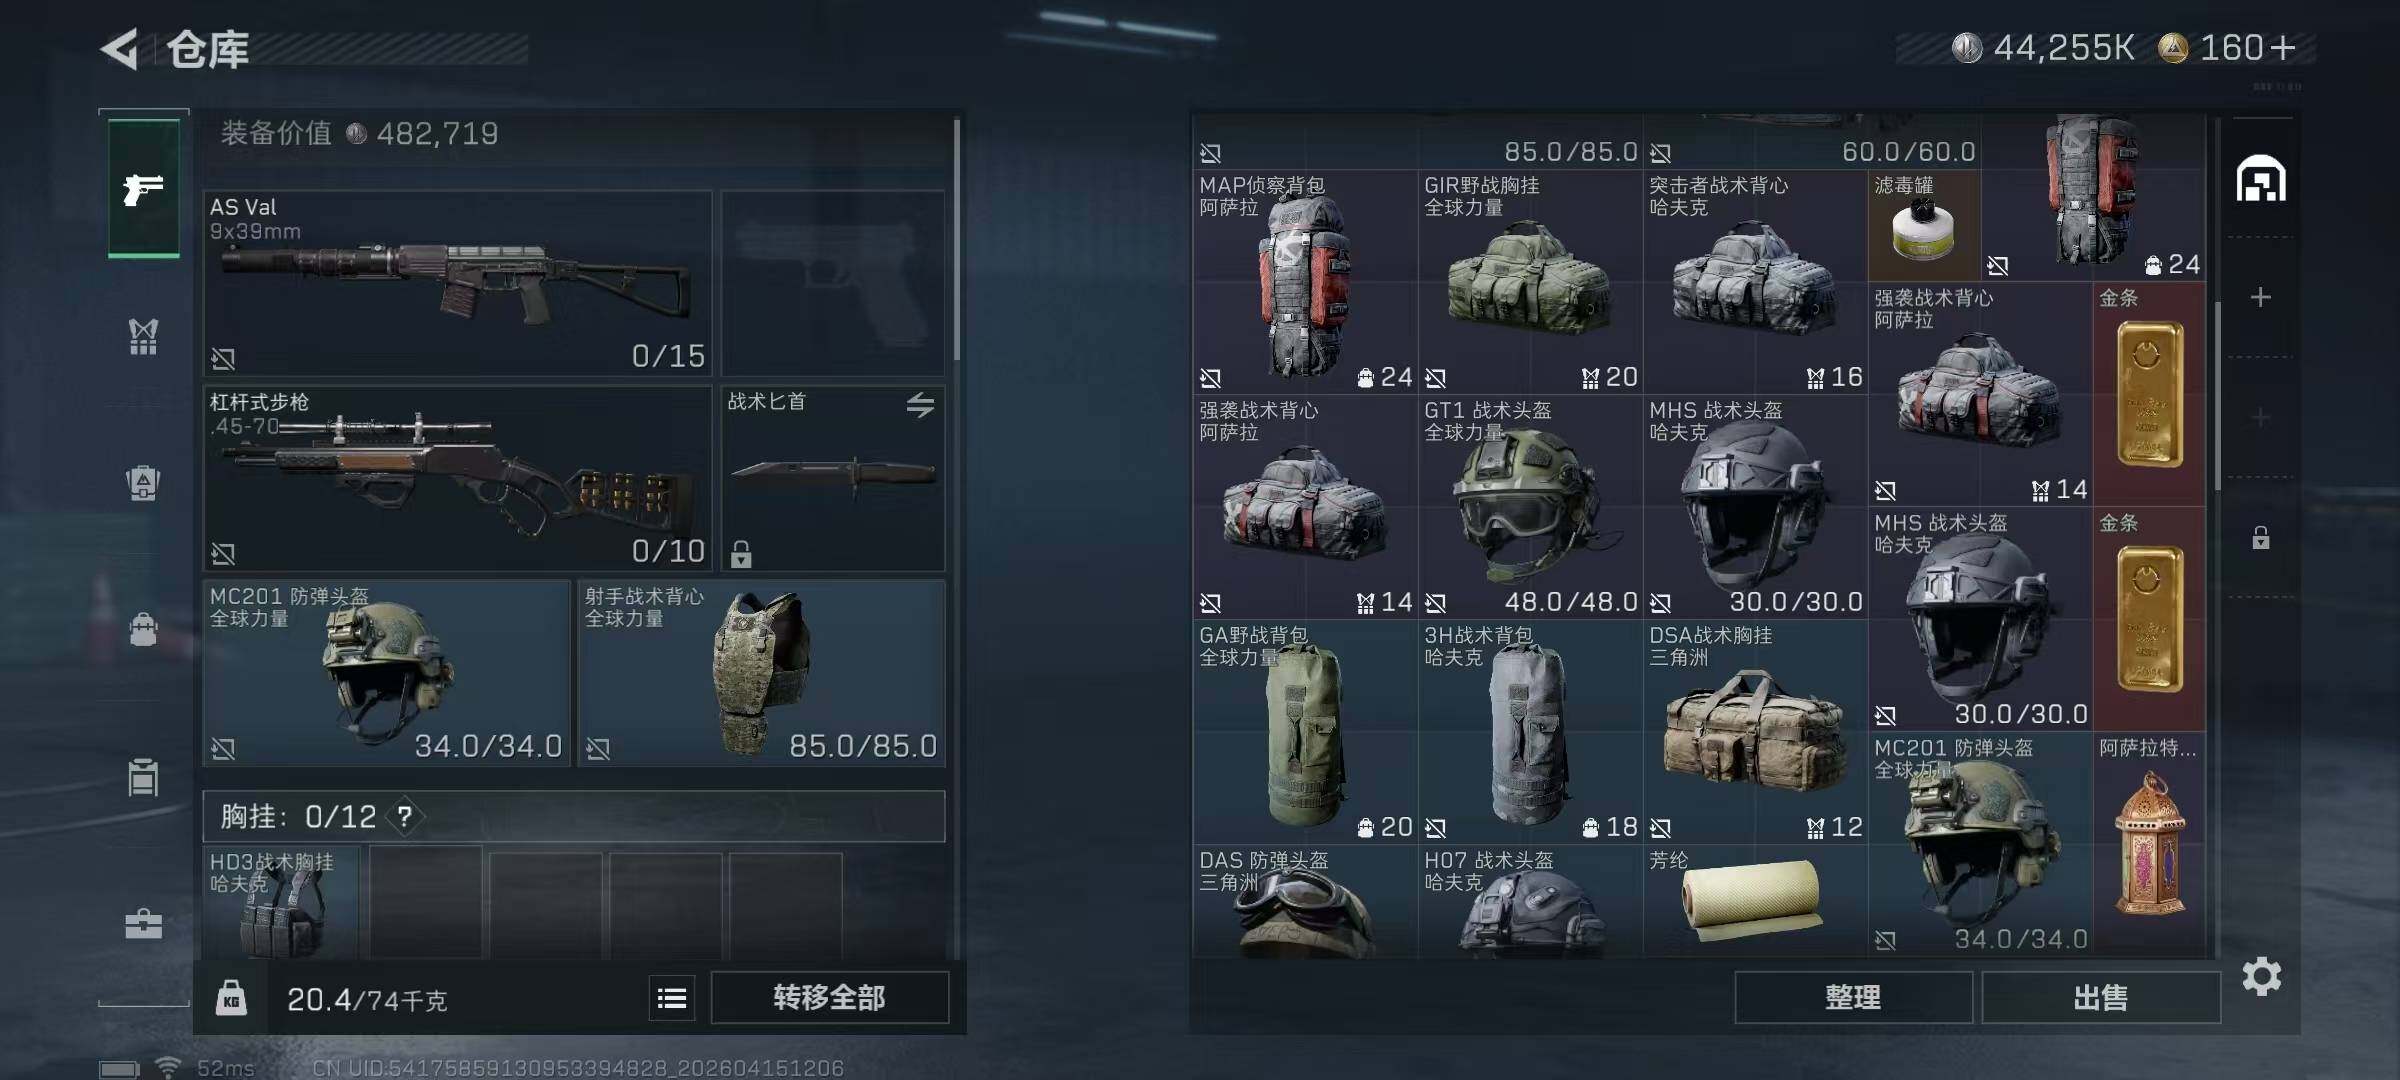Image resolution: width=2400 pixels, height=1080 pixels.
Task: Click the chest rig help question mark
Action: coord(404,817)
